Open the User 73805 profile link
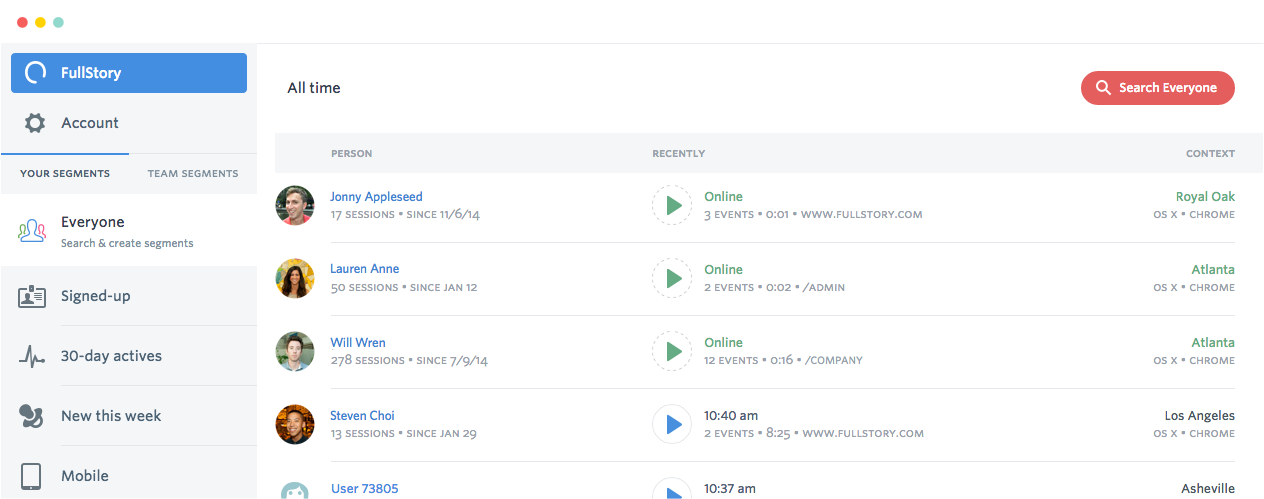 click(364, 489)
